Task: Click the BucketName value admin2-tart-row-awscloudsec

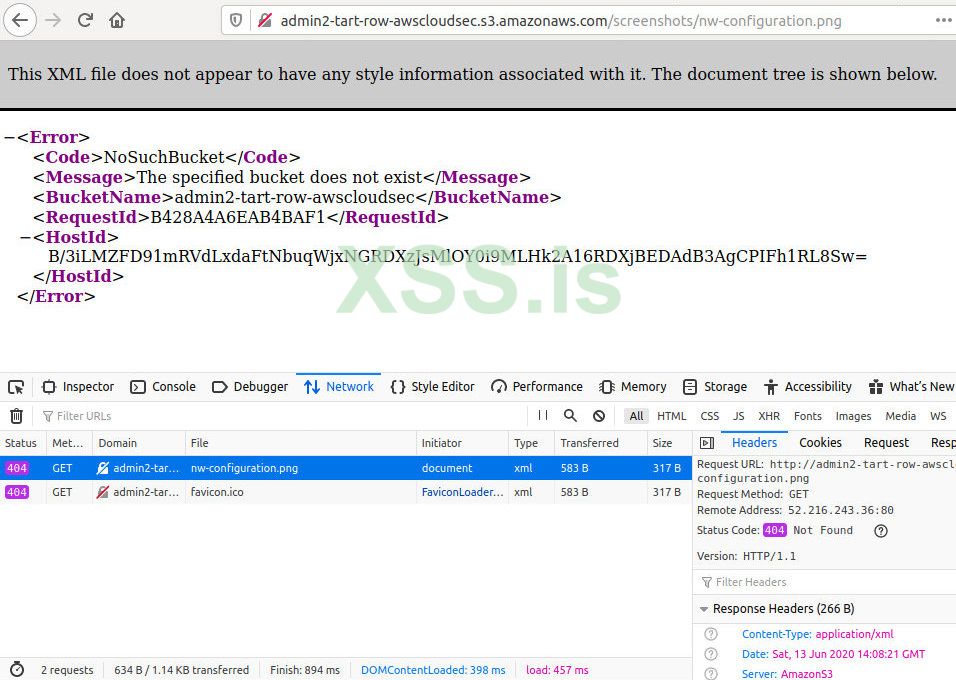Action: (294, 197)
